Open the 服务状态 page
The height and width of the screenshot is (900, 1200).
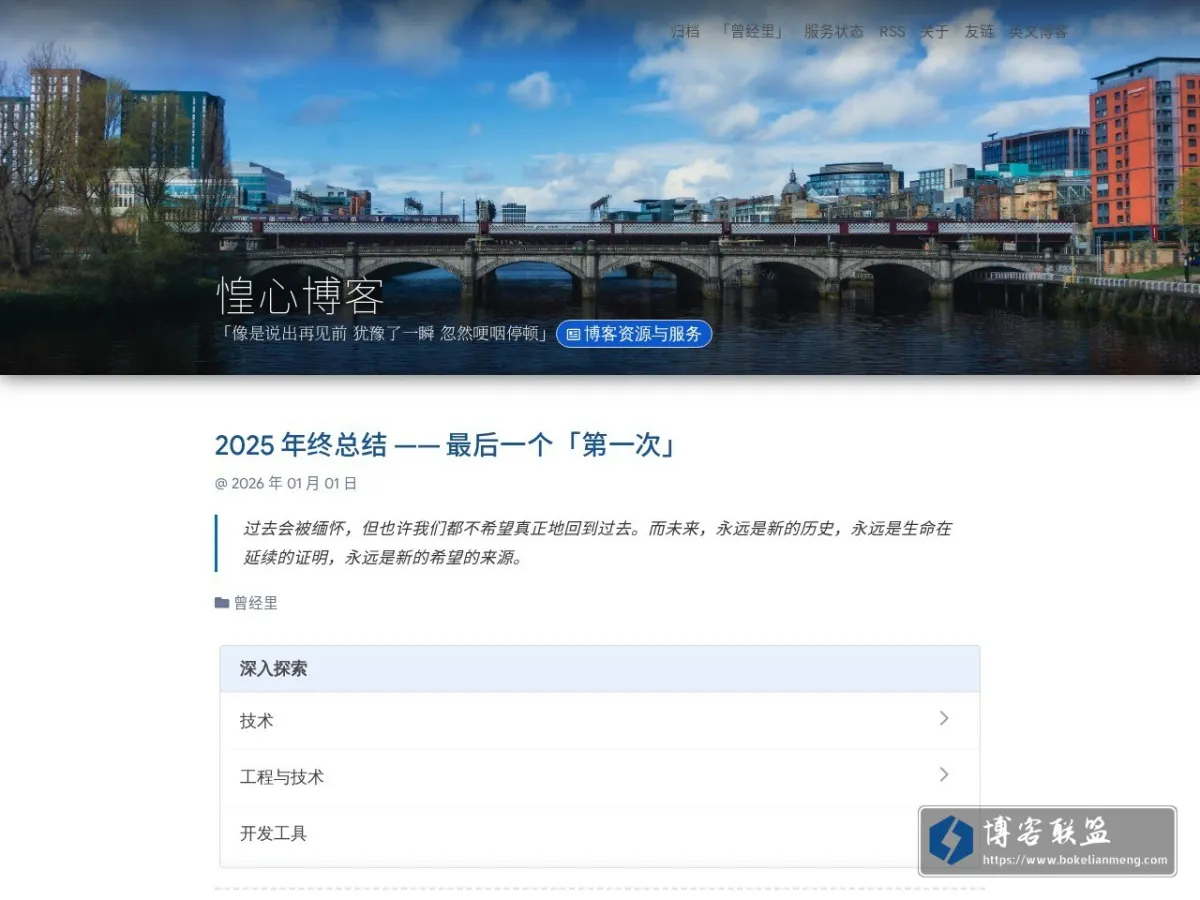(834, 31)
